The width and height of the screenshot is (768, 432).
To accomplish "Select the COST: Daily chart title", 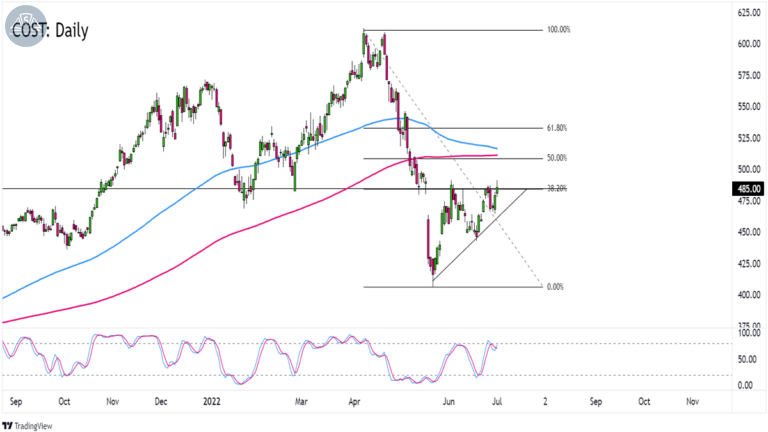I will coord(50,30).
